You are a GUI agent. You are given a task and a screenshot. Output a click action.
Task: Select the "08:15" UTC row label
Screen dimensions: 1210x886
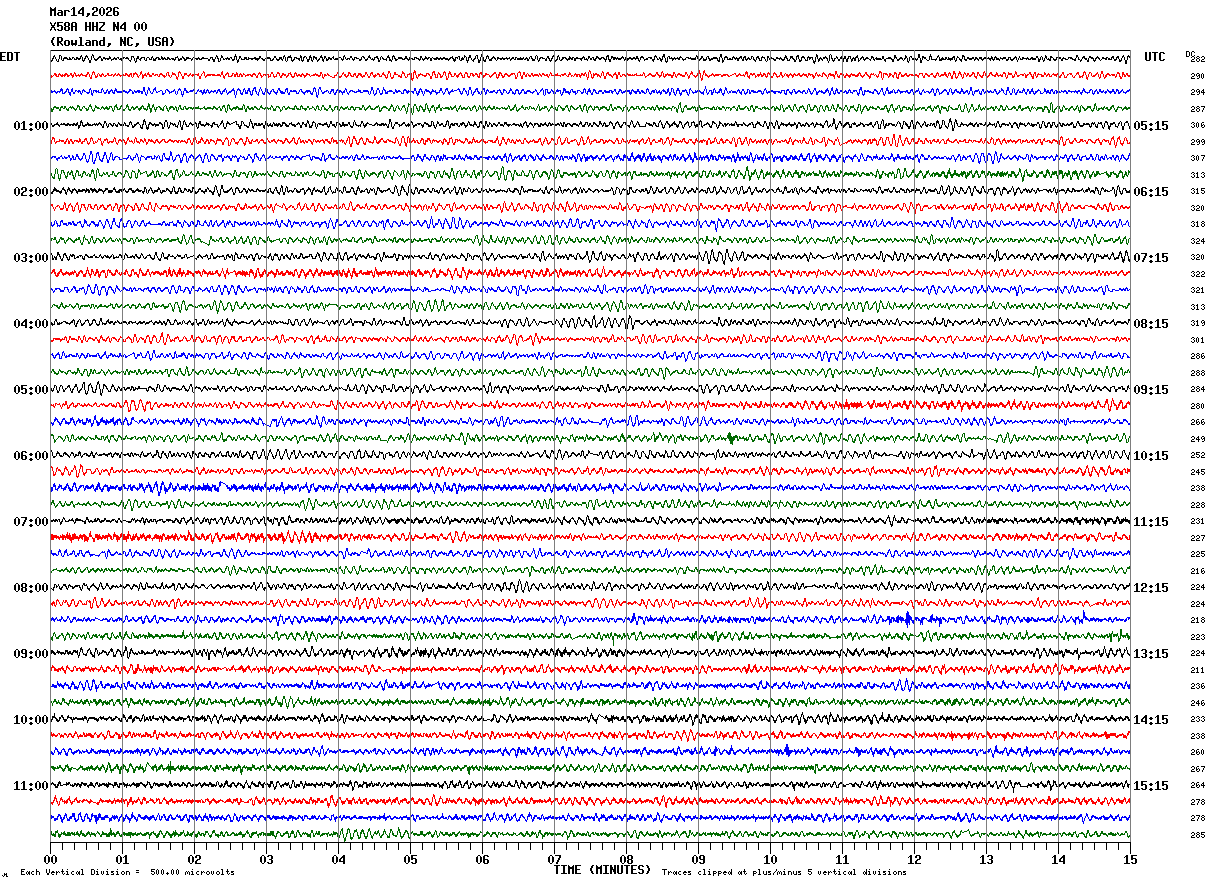pos(1151,324)
